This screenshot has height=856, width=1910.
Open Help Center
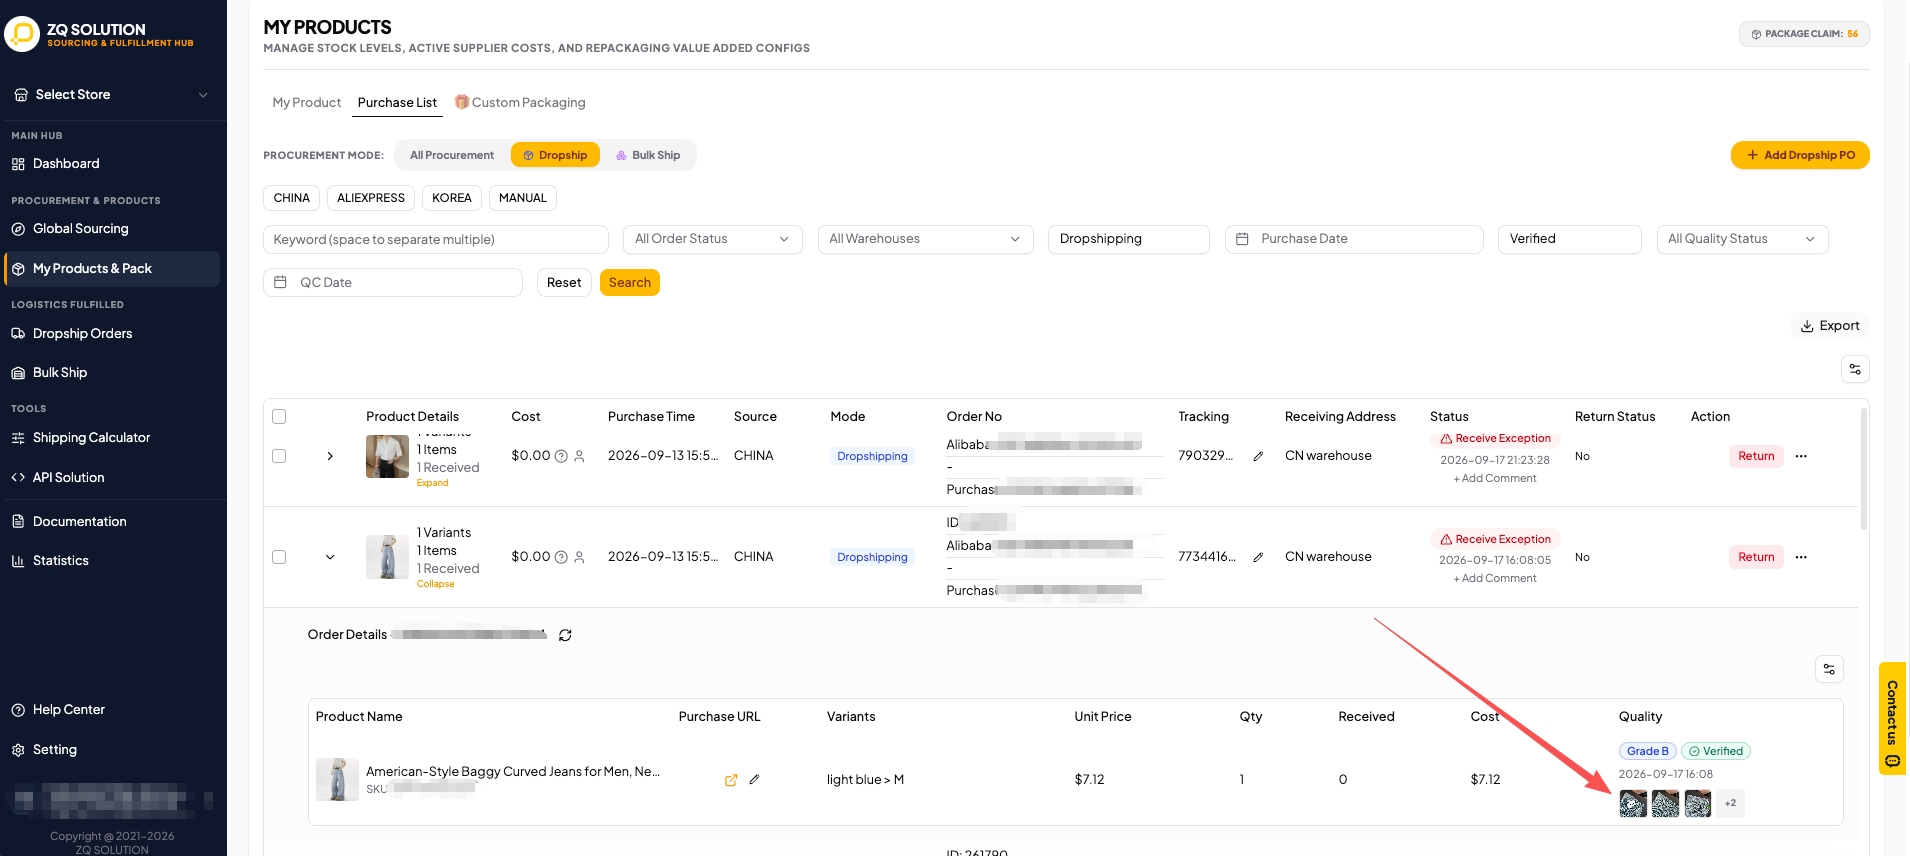click(68, 710)
